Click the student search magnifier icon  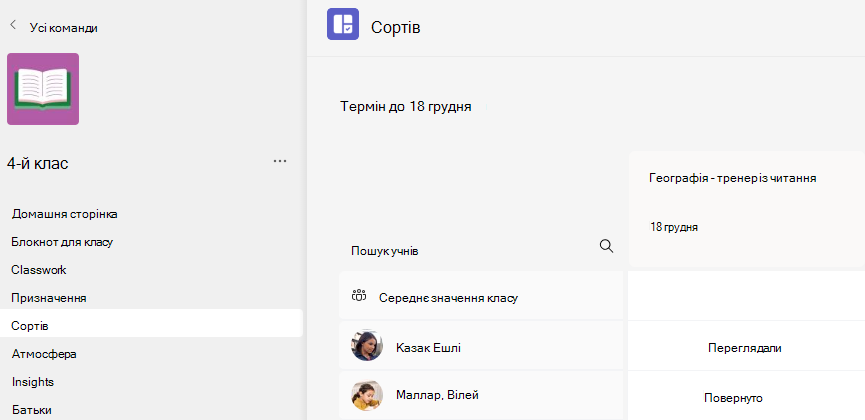(606, 246)
